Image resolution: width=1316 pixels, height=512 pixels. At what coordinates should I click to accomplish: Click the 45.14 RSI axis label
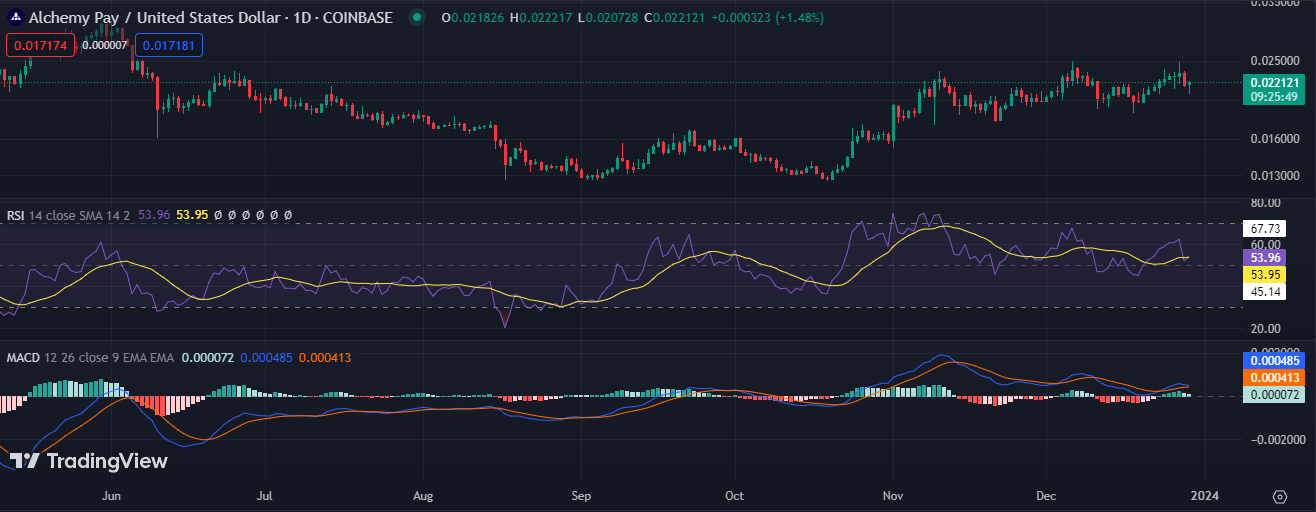(x=1263, y=292)
